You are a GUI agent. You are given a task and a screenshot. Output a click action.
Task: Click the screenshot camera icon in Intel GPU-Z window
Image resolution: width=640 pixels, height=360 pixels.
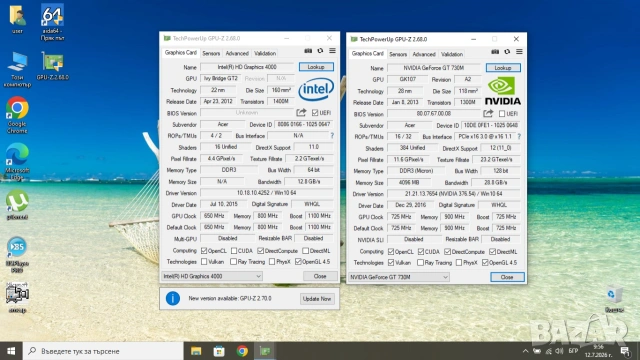coord(308,51)
